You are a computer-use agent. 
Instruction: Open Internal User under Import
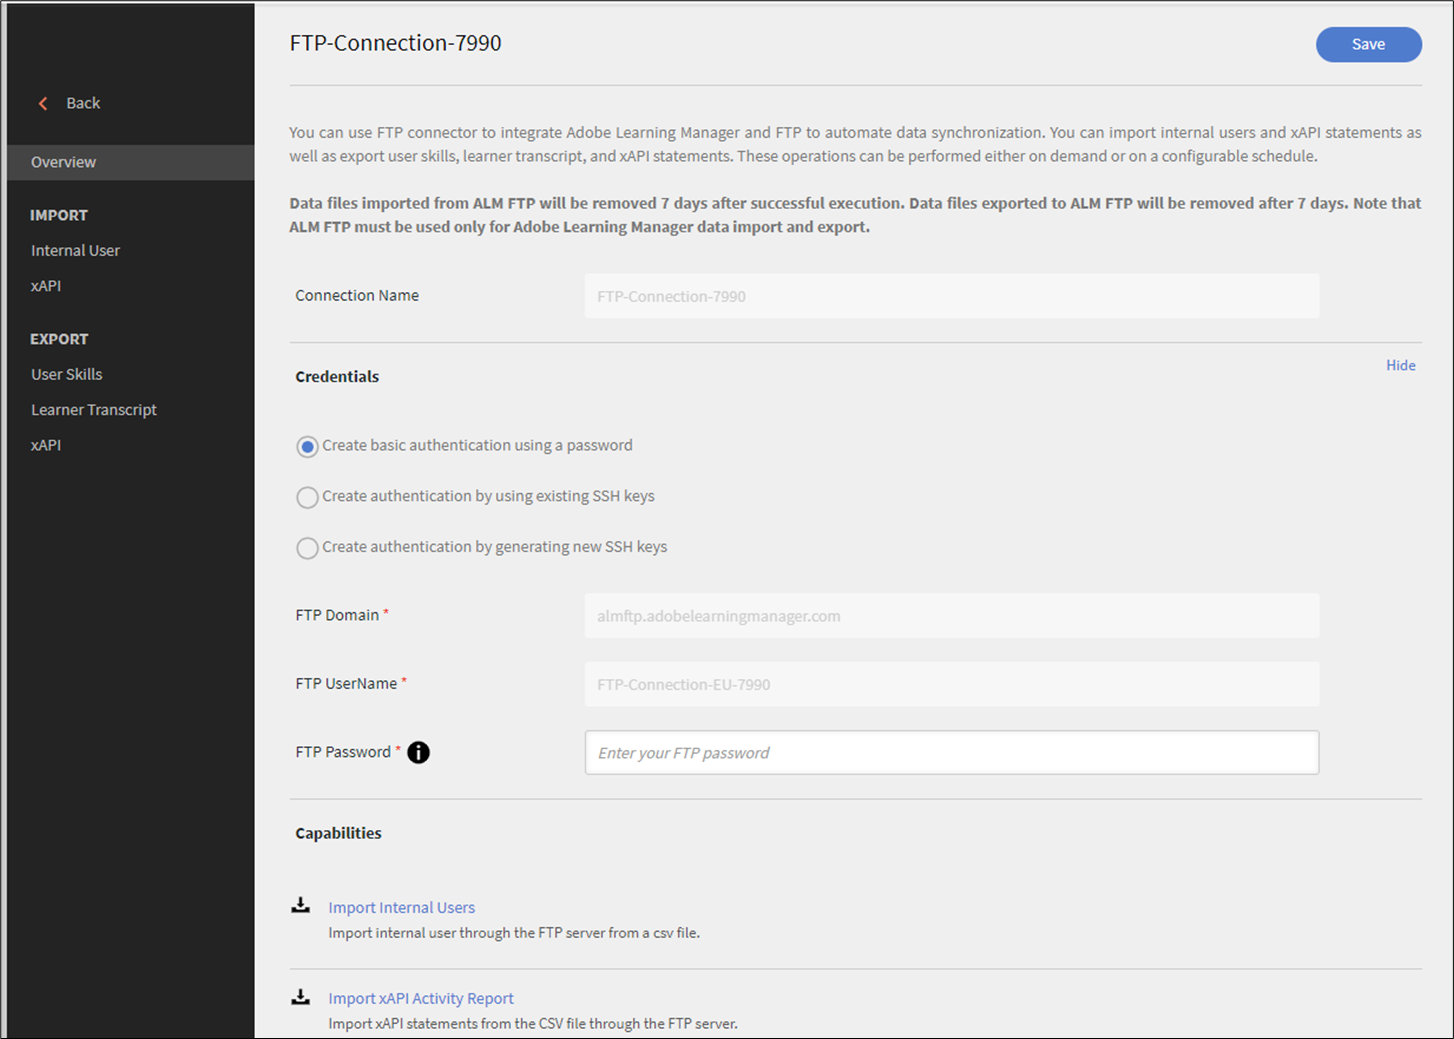click(x=75, y=251)
